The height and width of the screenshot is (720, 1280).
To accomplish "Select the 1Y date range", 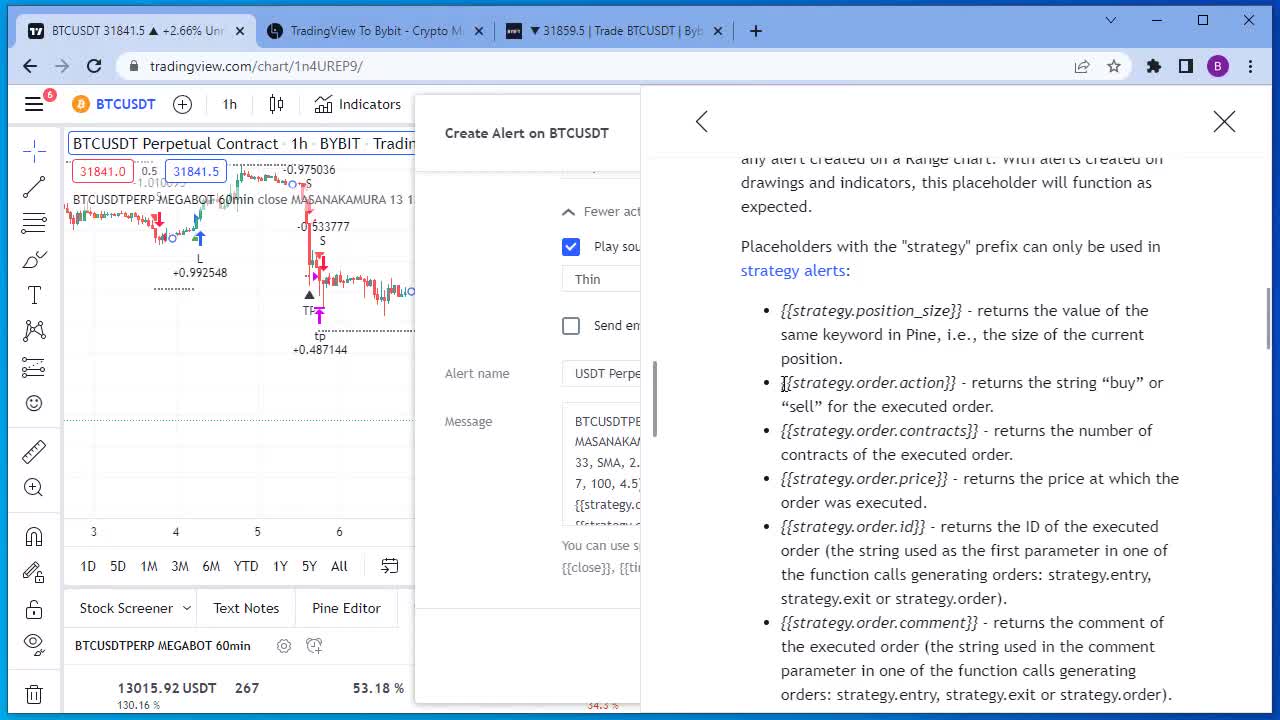I will [x=280, y=566].
